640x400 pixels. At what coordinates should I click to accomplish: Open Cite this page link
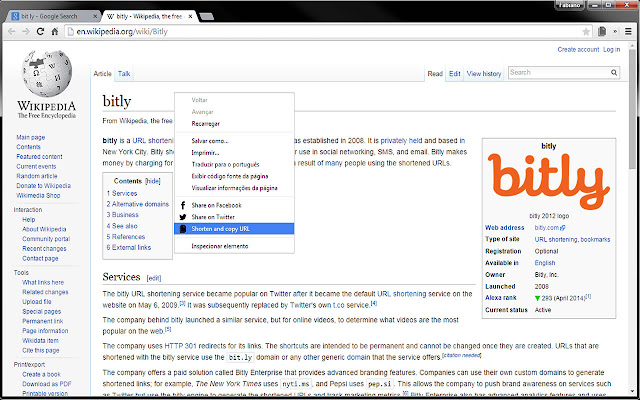coord(41,350)
